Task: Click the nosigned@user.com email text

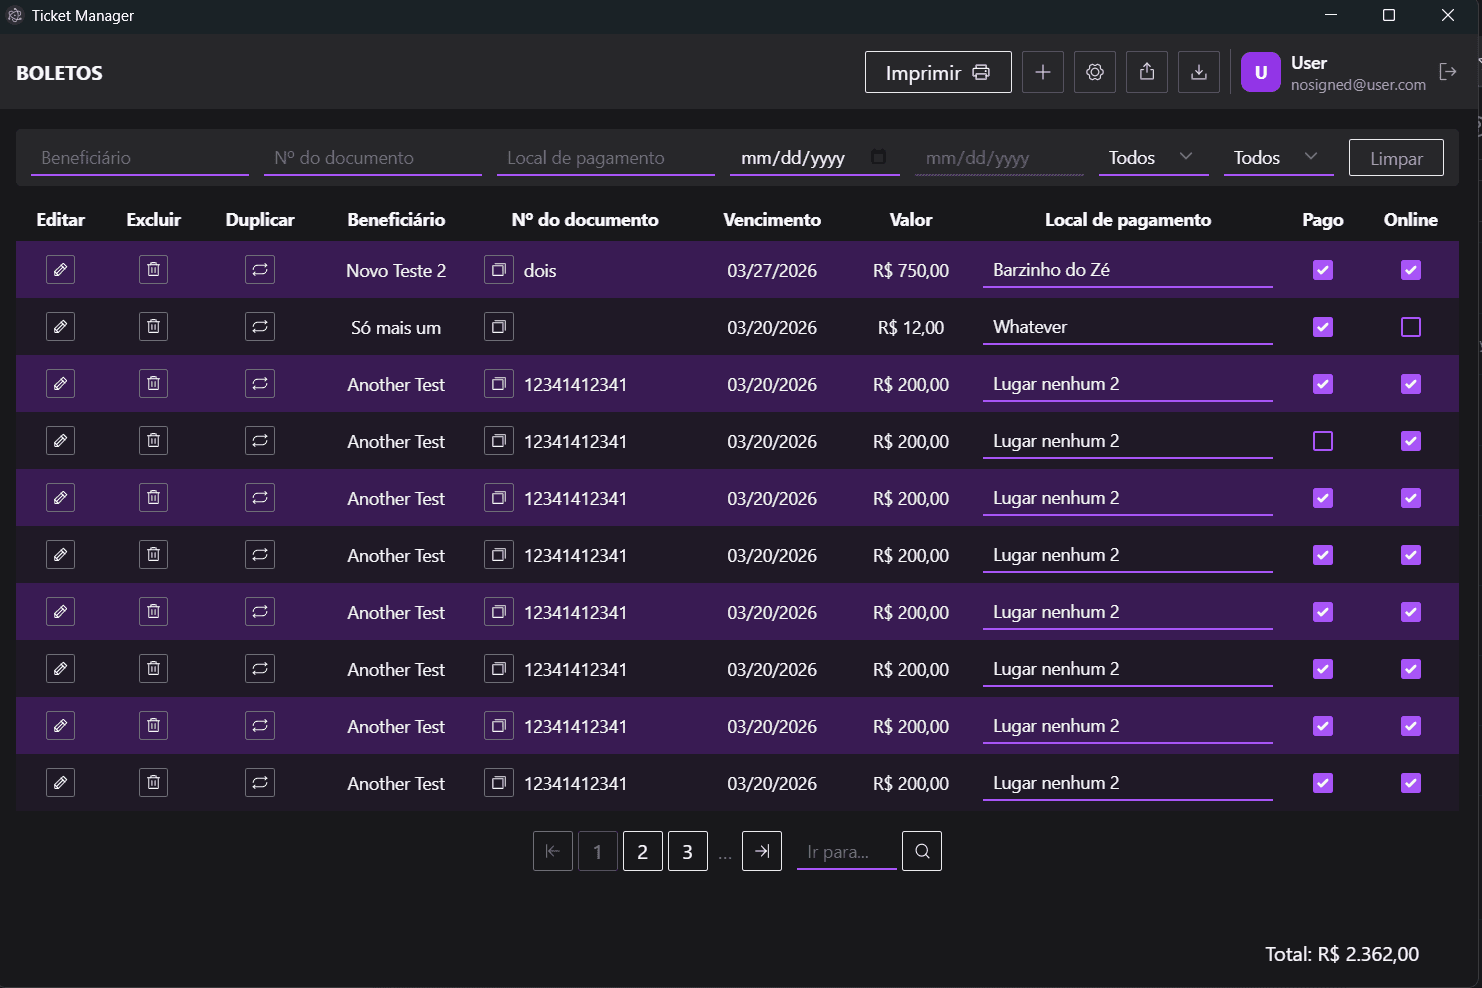Action: point(1358,85)
